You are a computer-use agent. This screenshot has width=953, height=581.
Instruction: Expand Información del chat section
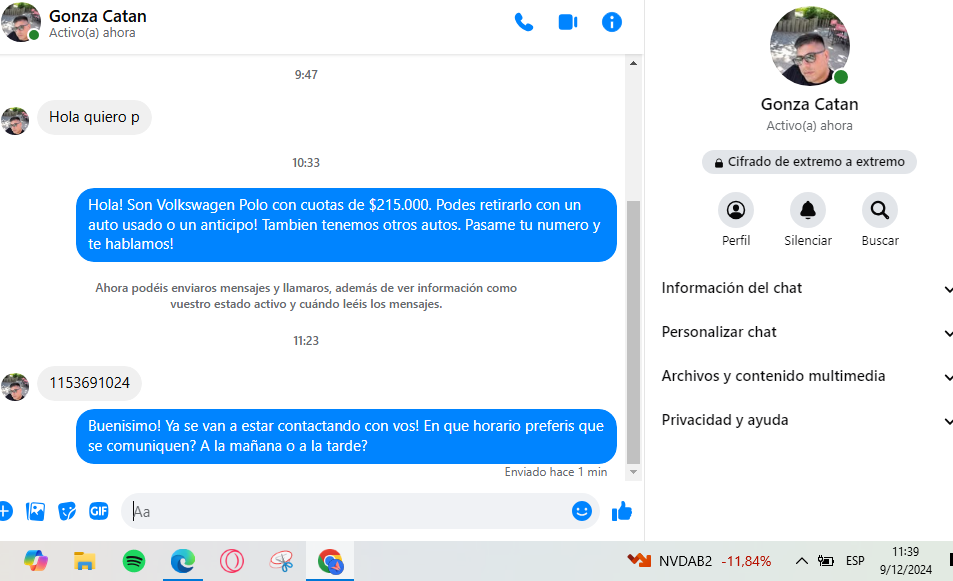click(807, 288)
